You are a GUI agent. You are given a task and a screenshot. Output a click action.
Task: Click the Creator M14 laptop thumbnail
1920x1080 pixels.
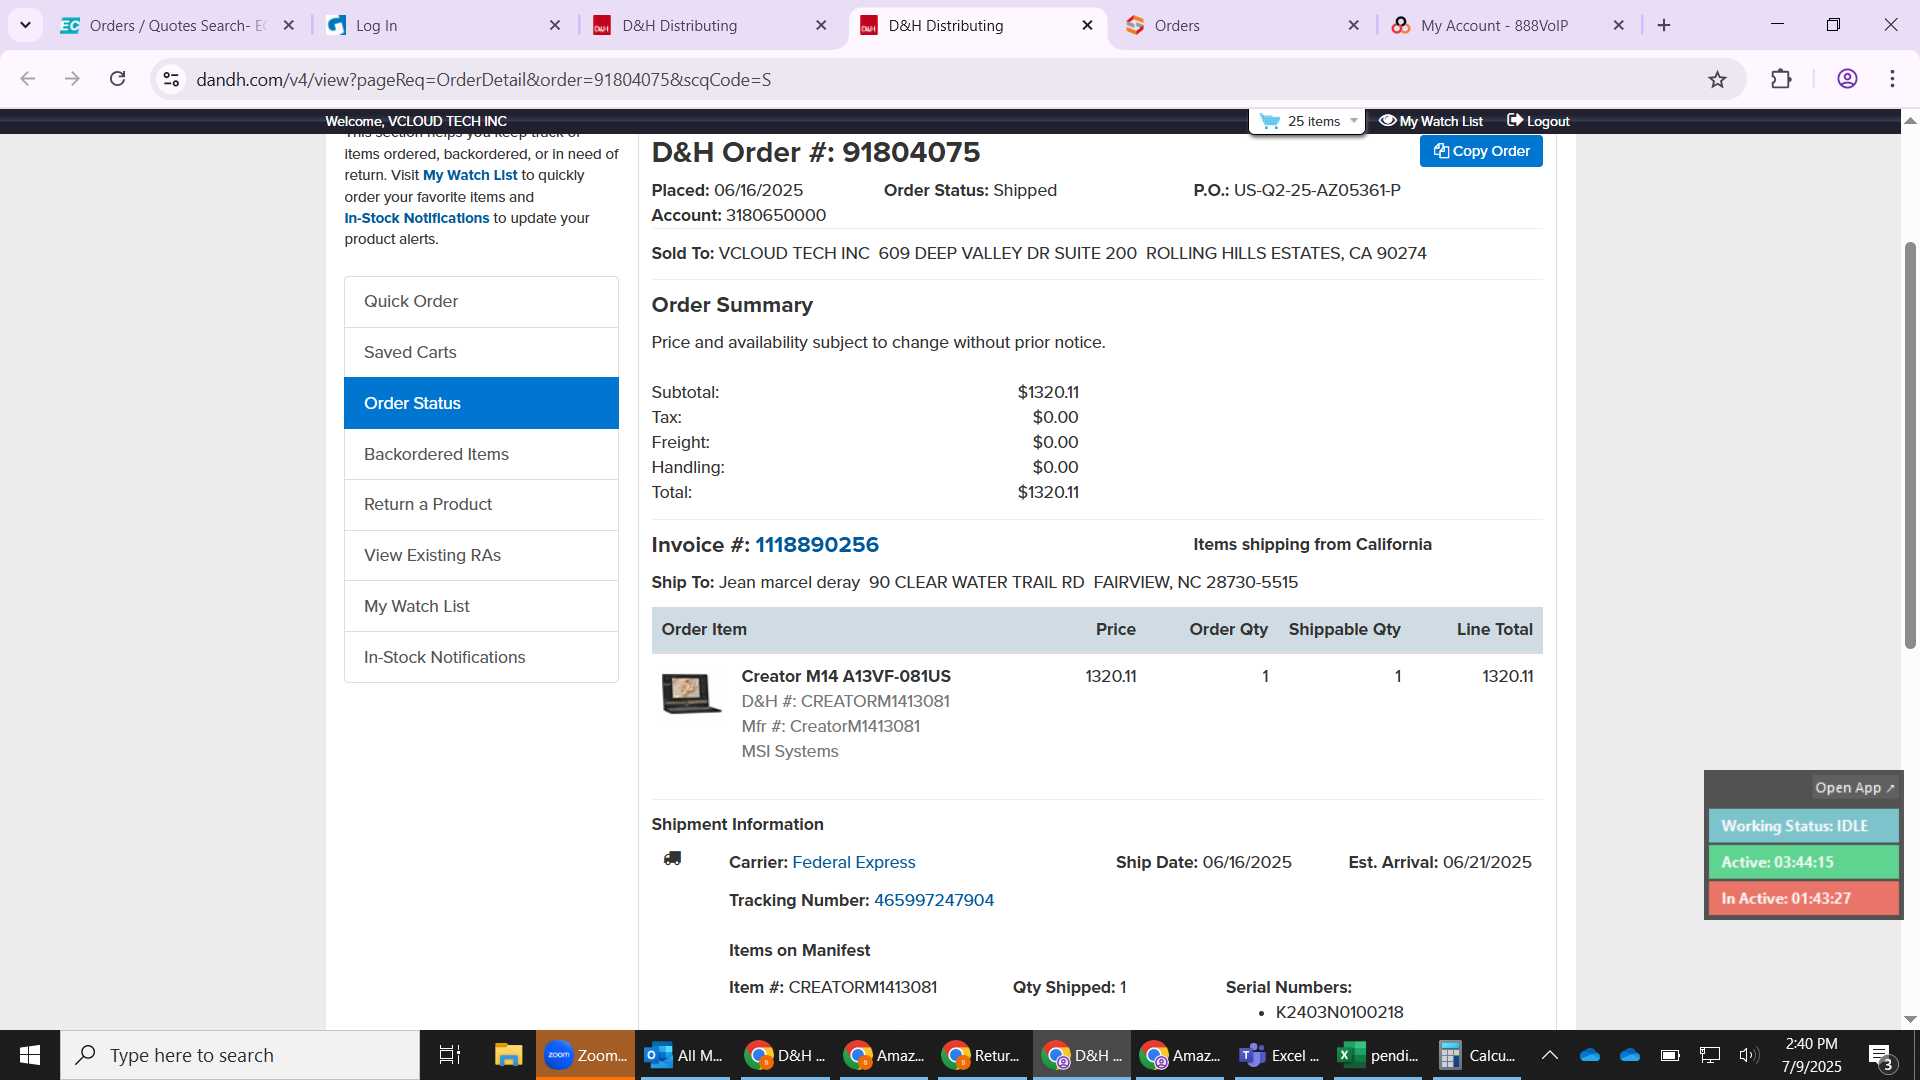tap(690, 692)
